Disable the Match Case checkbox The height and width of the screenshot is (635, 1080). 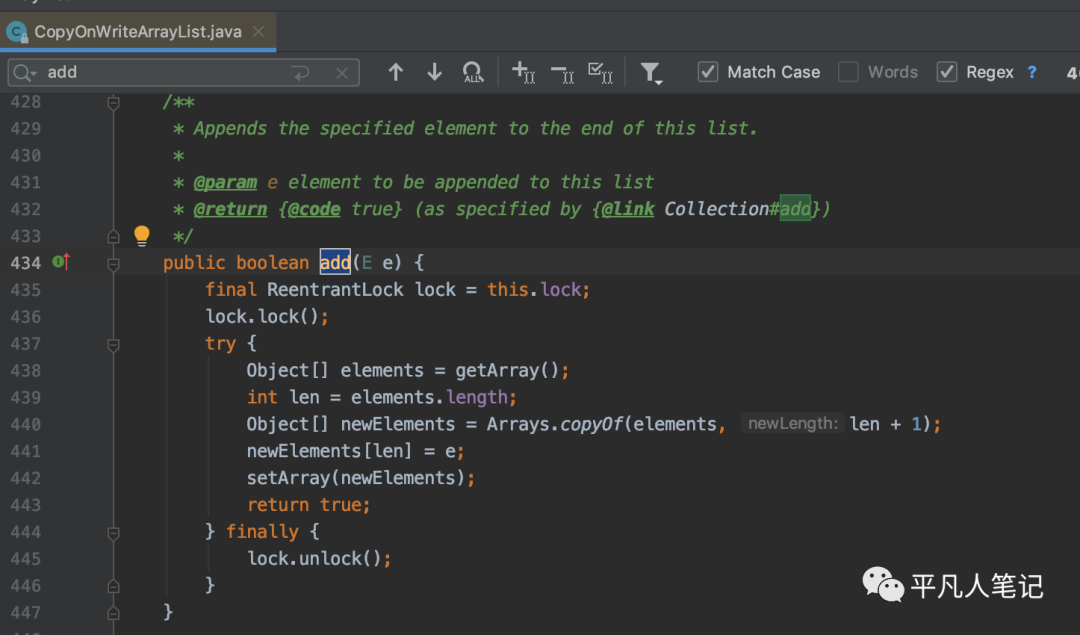pyautogui.click(x=708, y=72)
